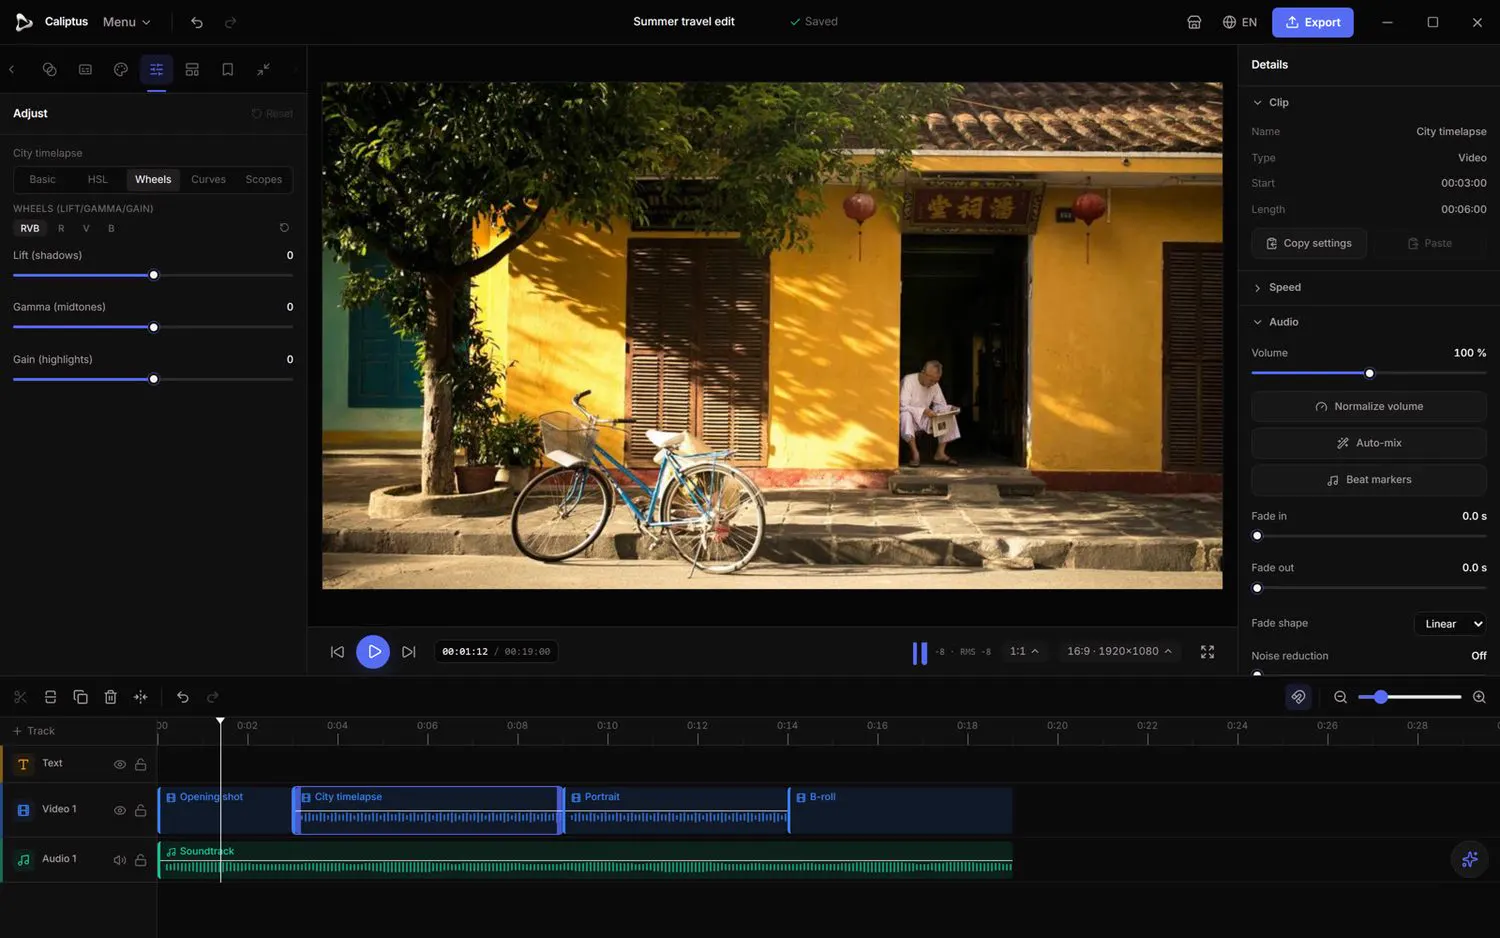Toggle clip linking in timeline toolbar
The image size is (1500, 938).
1298,697
